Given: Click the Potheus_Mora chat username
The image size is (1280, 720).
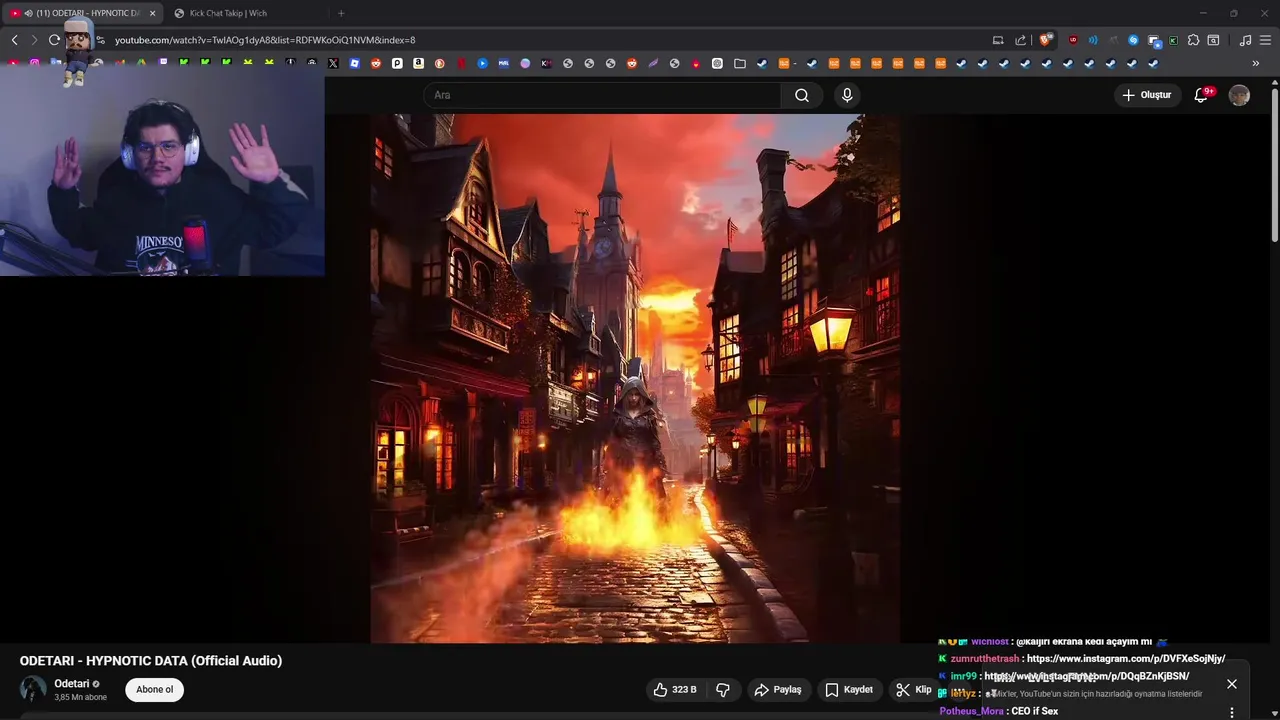Looking at the screenshot, I should tap(971, 711).
